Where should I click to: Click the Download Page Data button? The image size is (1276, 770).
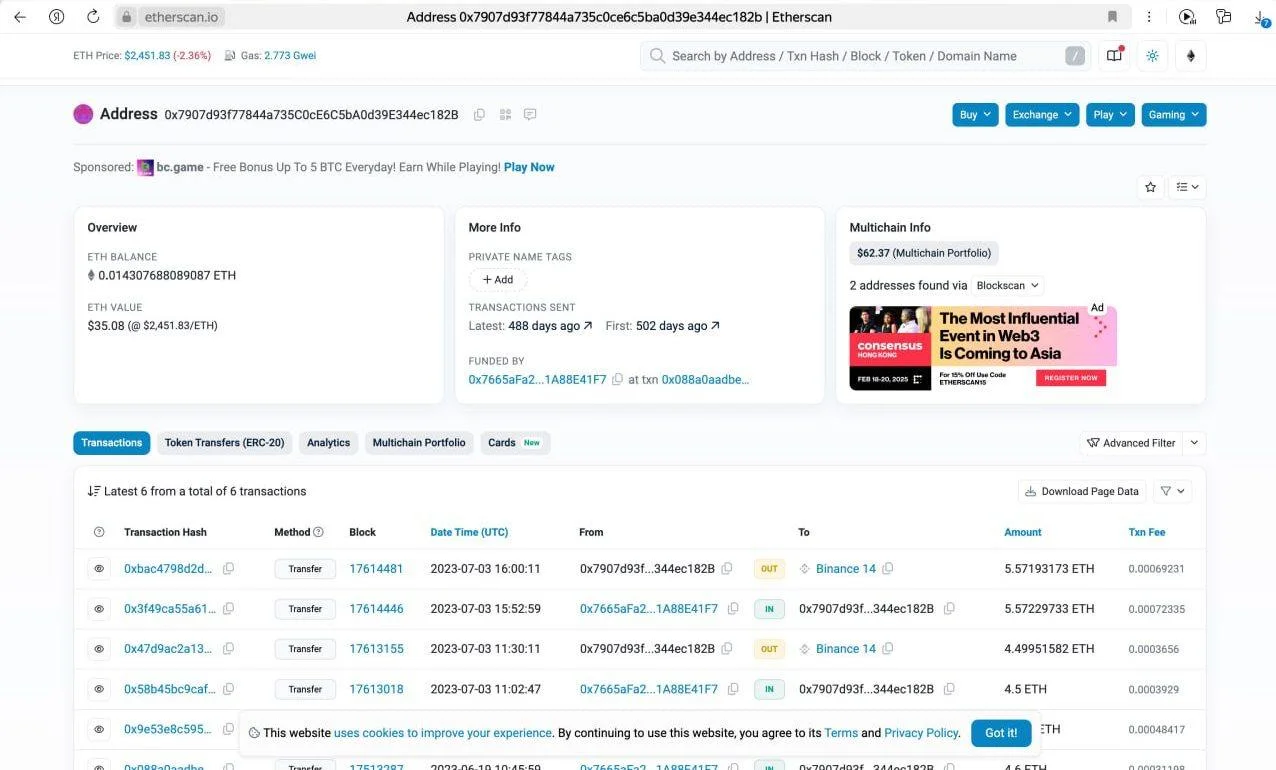click(1081, 491)
